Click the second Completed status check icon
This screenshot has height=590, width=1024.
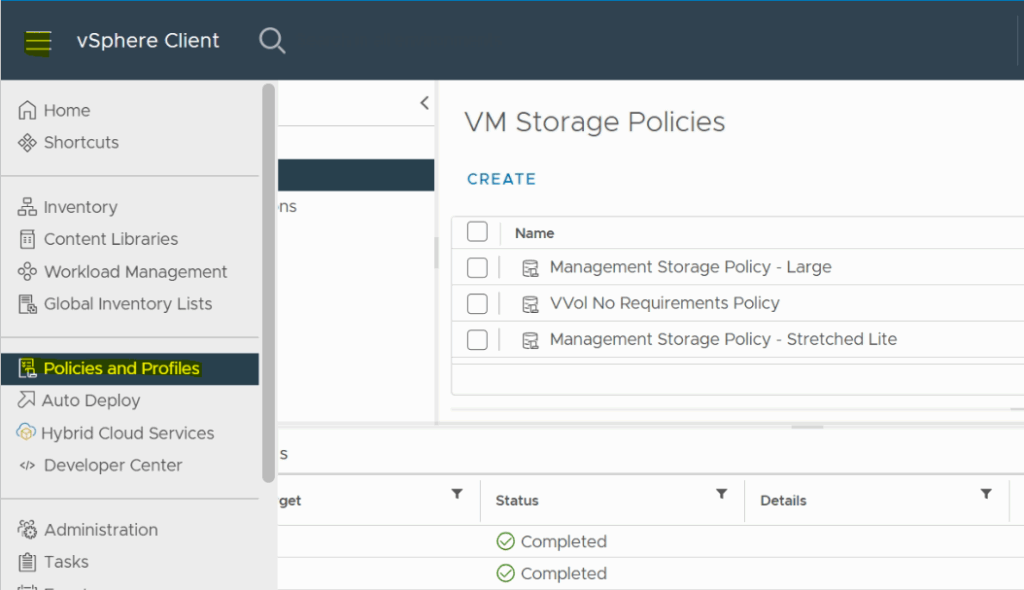[x=505, y=573]
